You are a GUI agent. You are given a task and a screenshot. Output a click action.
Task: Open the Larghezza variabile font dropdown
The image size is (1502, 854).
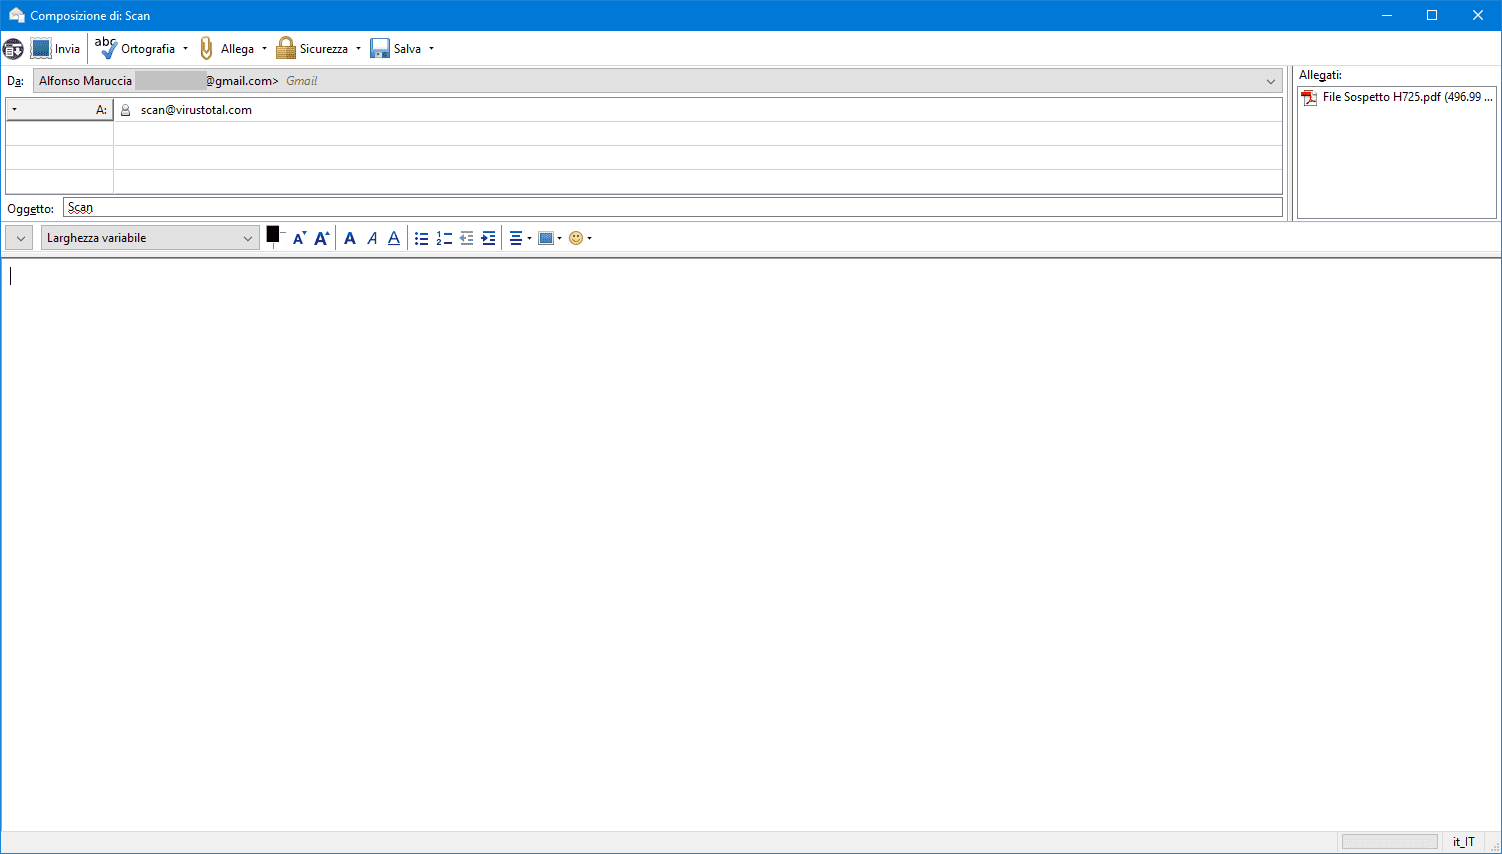tap(150, 238)
